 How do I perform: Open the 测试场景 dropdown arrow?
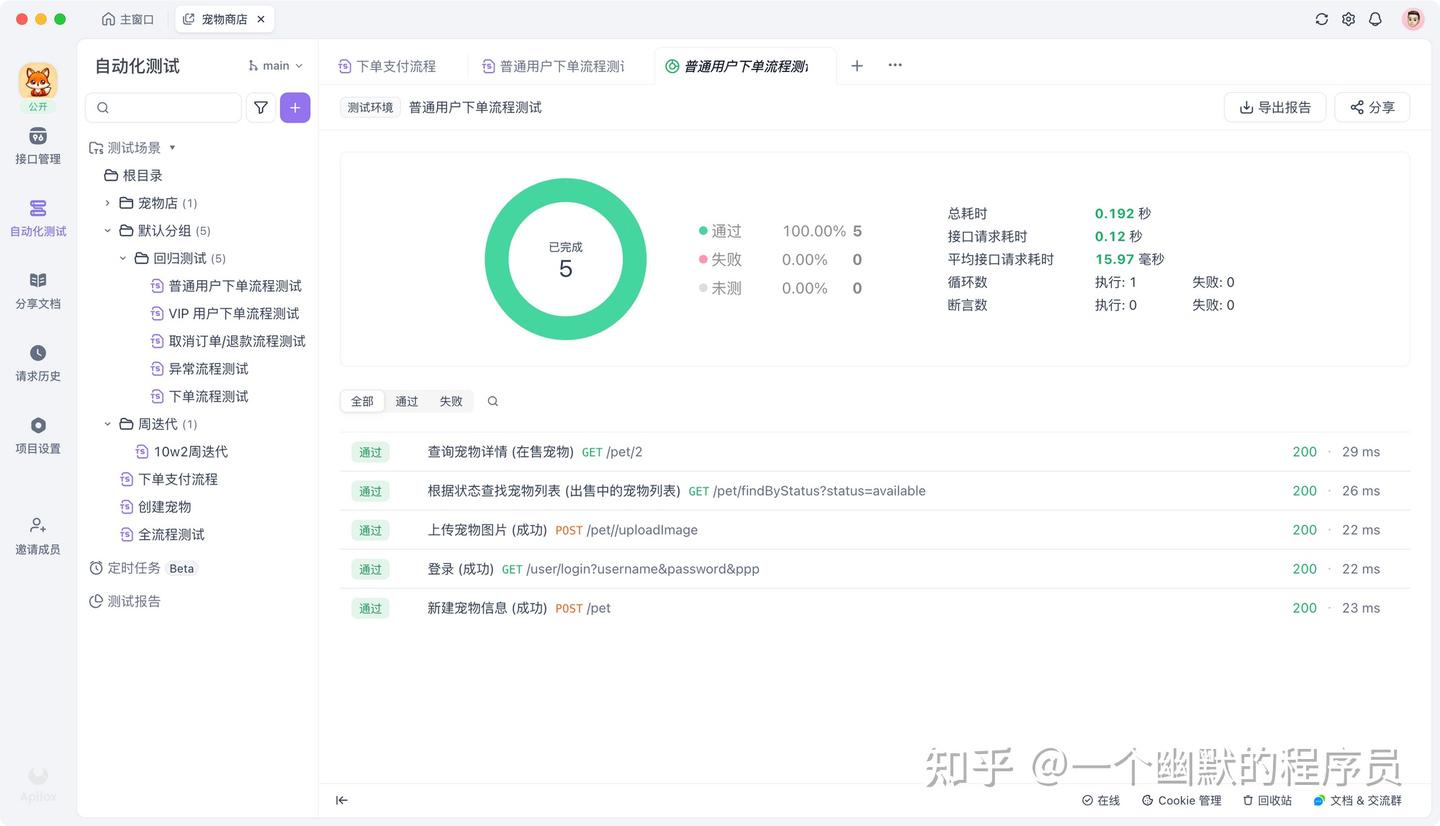tap(172, 147)
